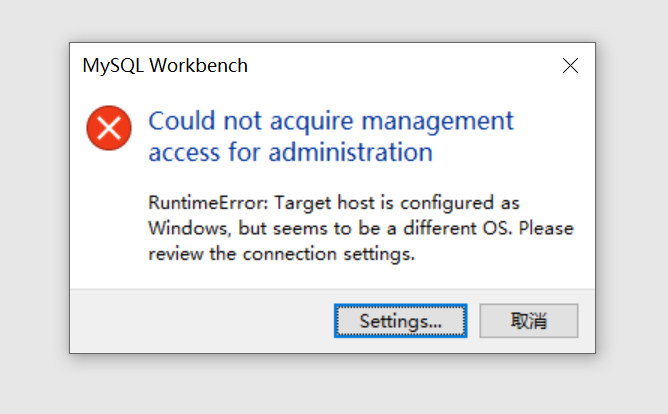Open the Settings... button
The width and height of the screenshot is (668, 414).
tap(400, 321)
